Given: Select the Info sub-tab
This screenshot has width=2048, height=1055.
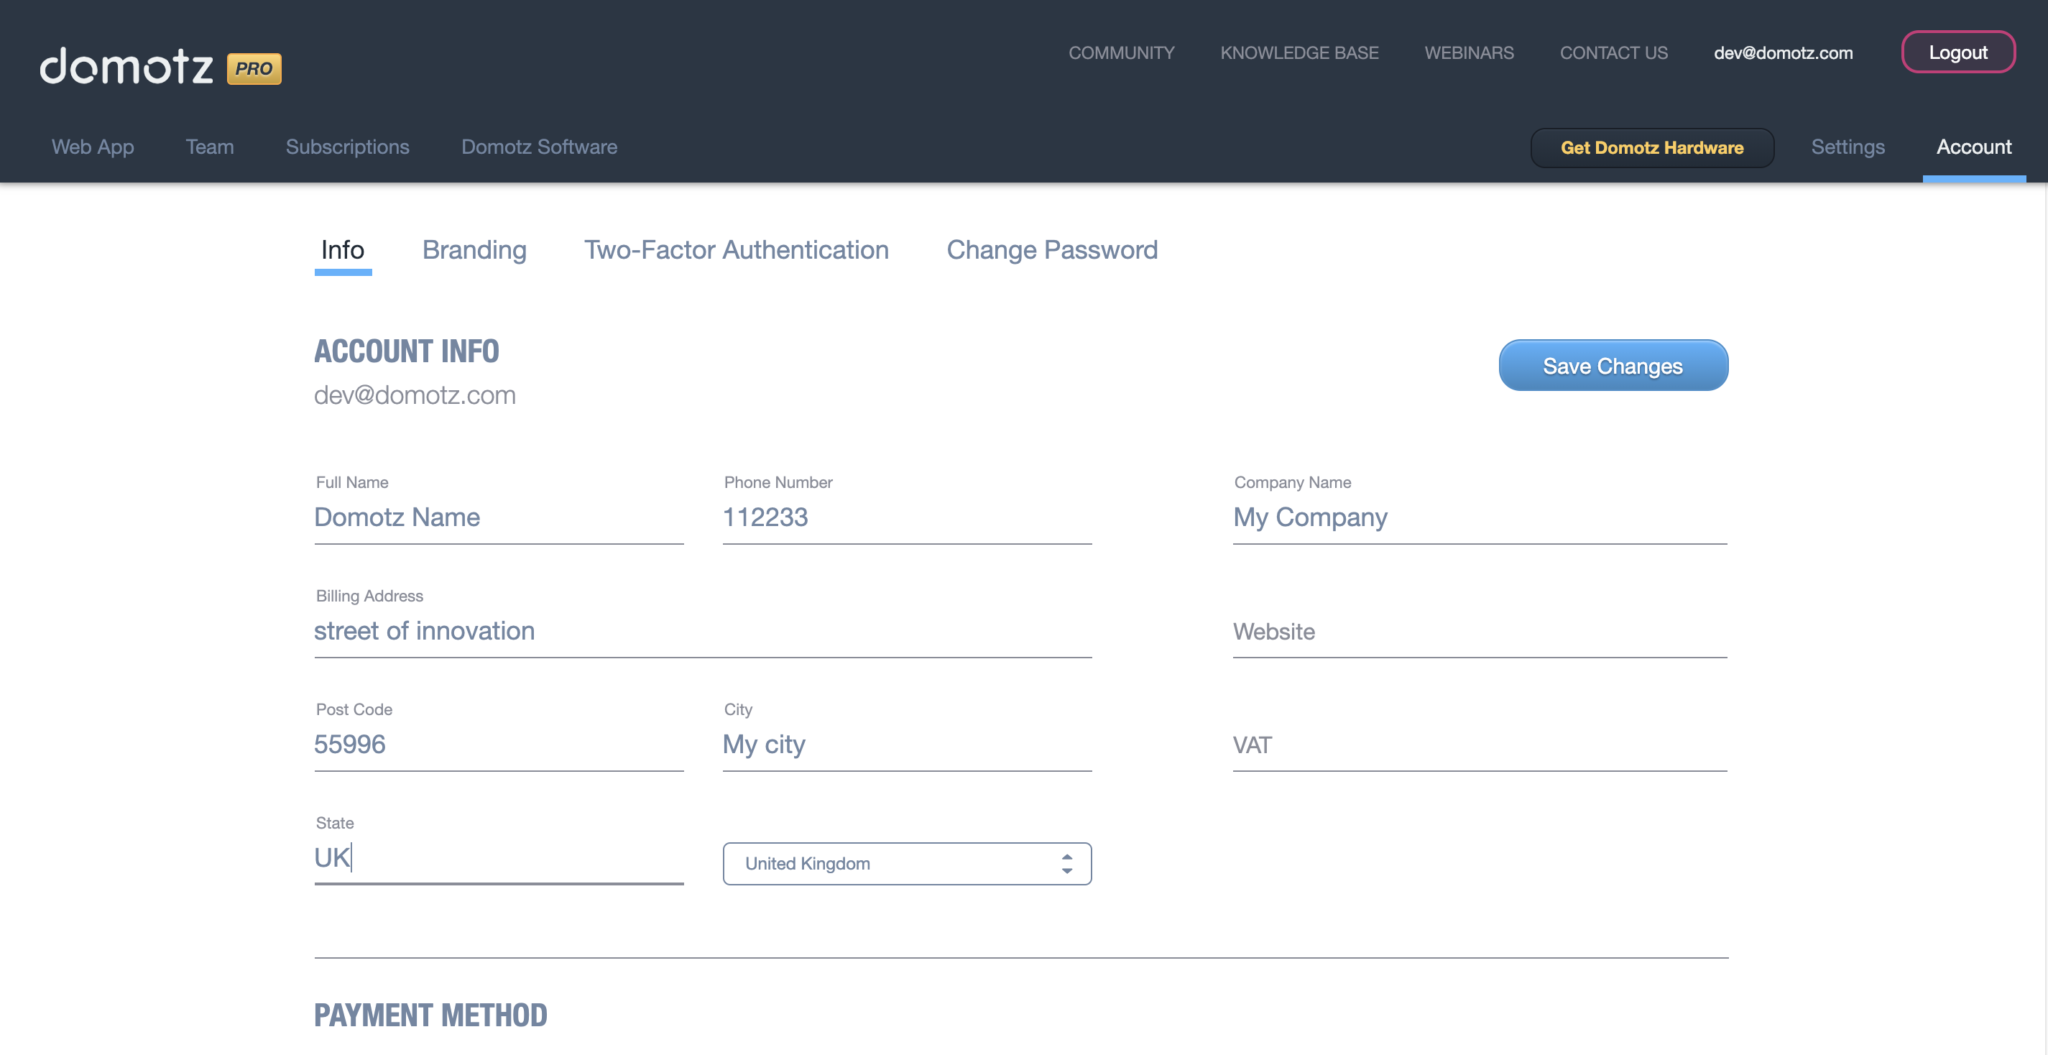Looking at the screenshot, I should click(342, 250).
